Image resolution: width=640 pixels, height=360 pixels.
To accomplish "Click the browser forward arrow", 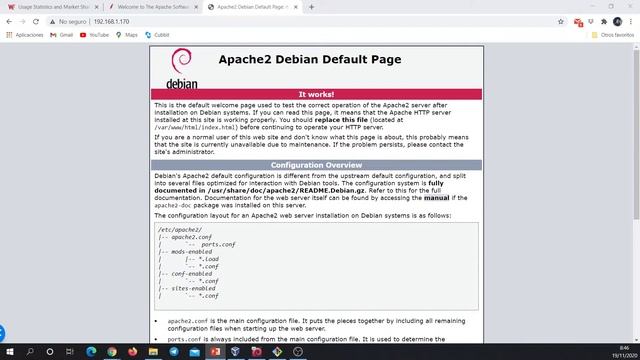I will [22, 22].
